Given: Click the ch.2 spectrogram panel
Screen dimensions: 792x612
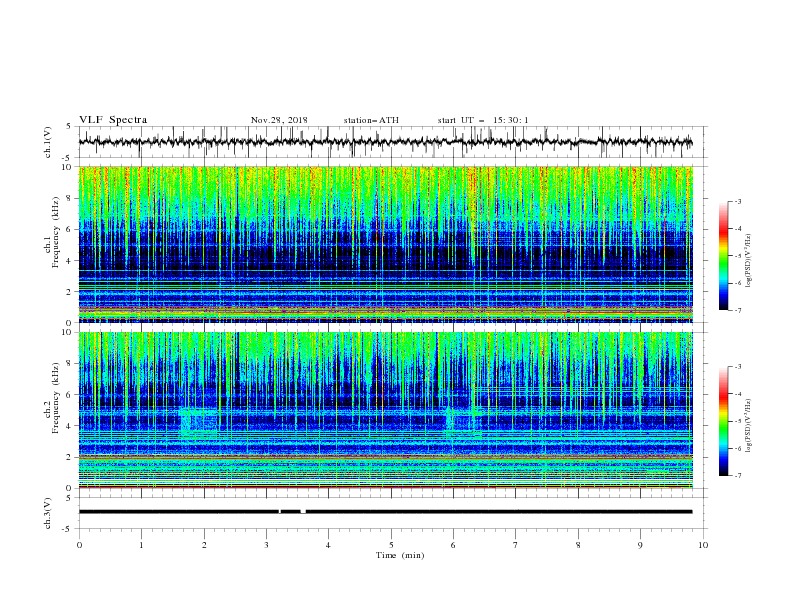Looking at the screenshot, I should click(x=386, y=410).
